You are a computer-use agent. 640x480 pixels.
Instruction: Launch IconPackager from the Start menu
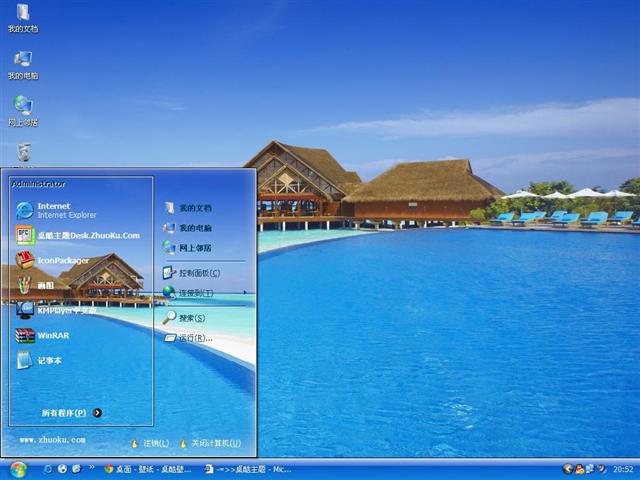[52, 260]
